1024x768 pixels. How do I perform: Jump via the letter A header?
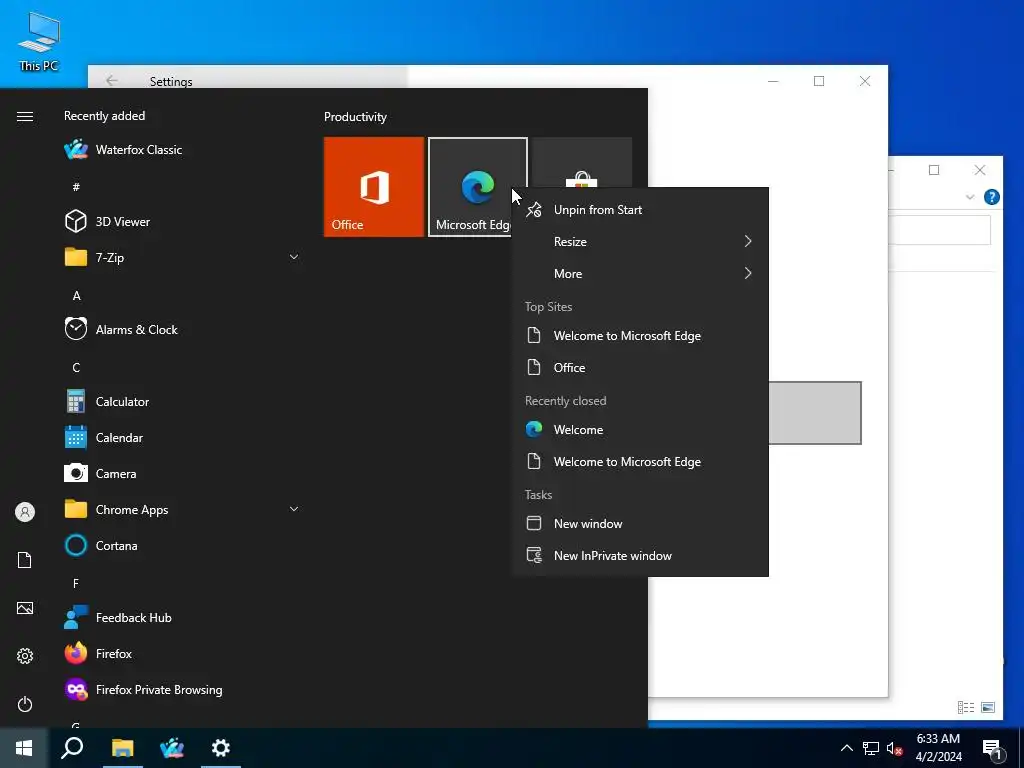click(x=76, y=296)
